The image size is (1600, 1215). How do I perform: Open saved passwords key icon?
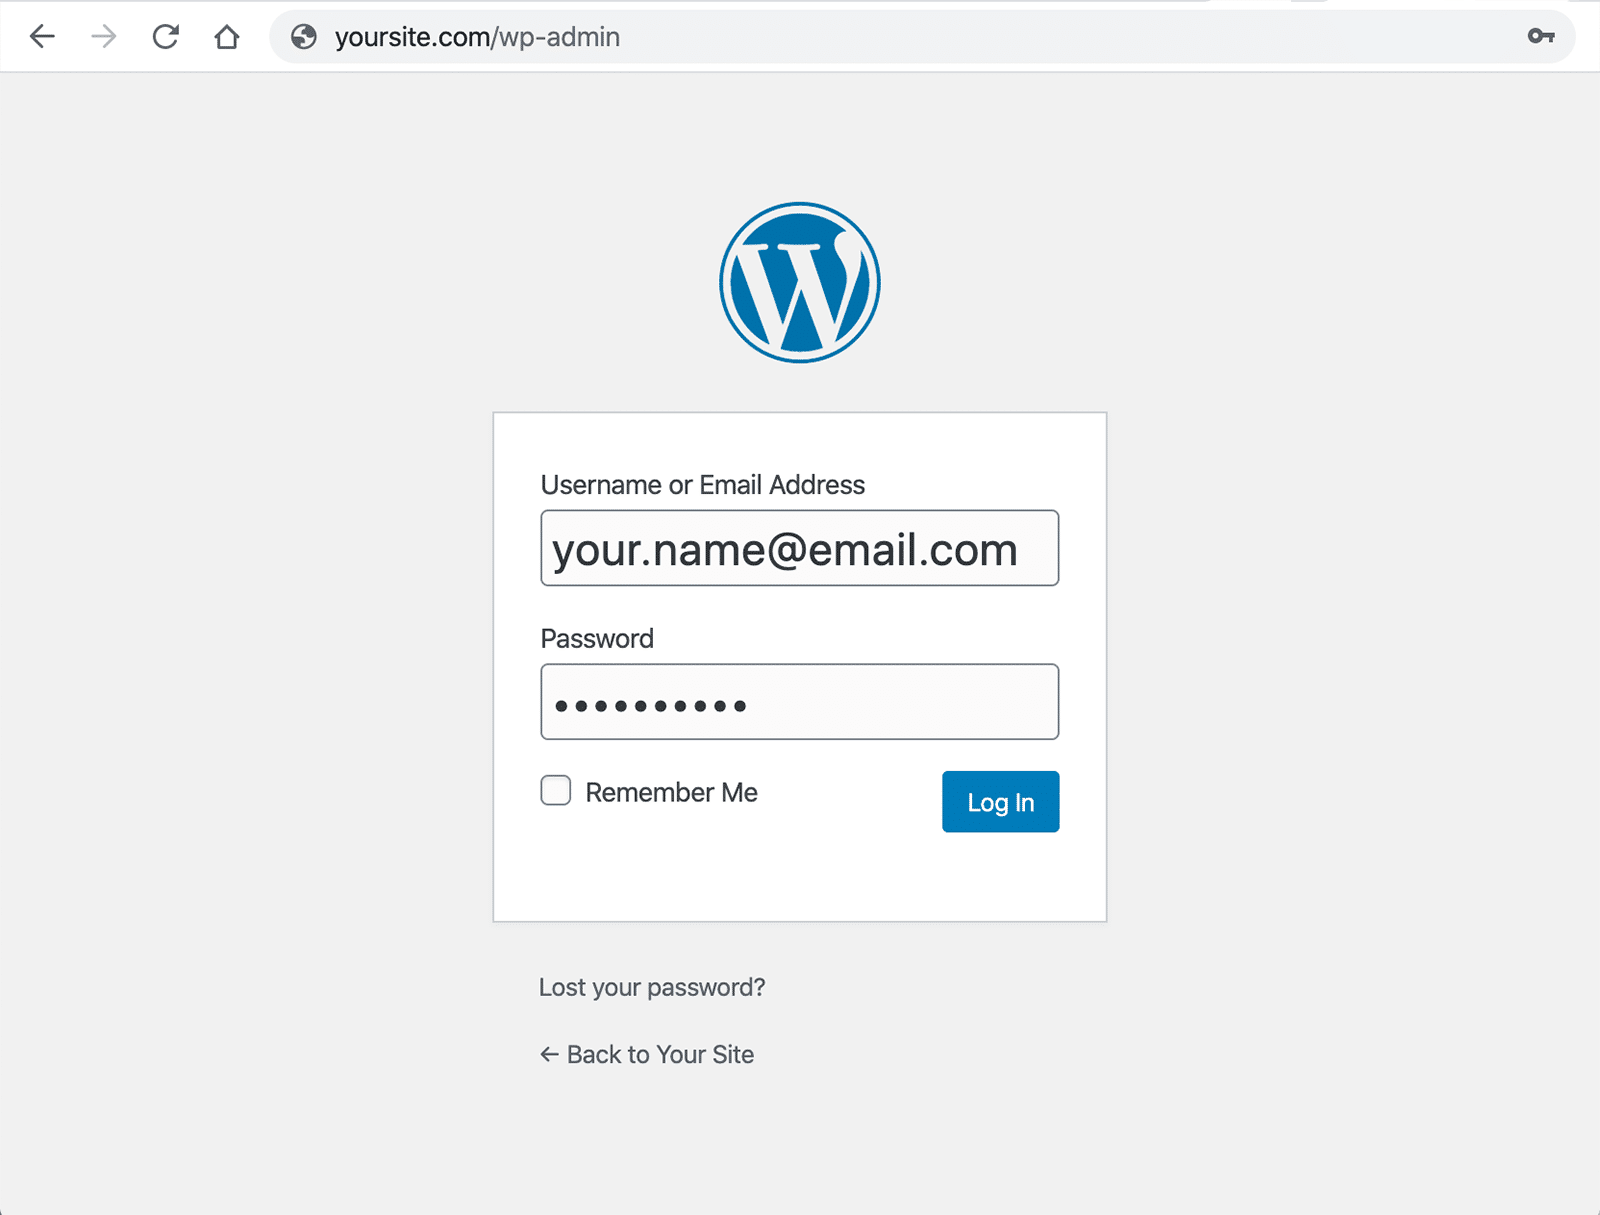pos(1541,37)
